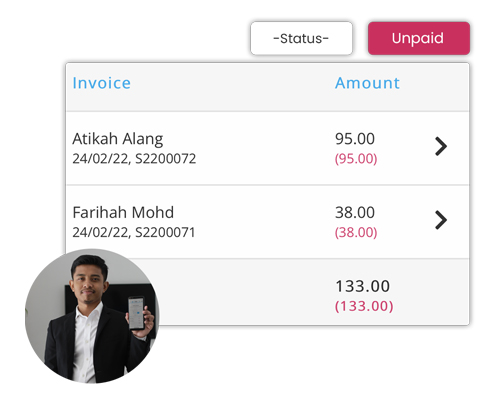Click the 38.00 invoice amount

coord(355,212)
